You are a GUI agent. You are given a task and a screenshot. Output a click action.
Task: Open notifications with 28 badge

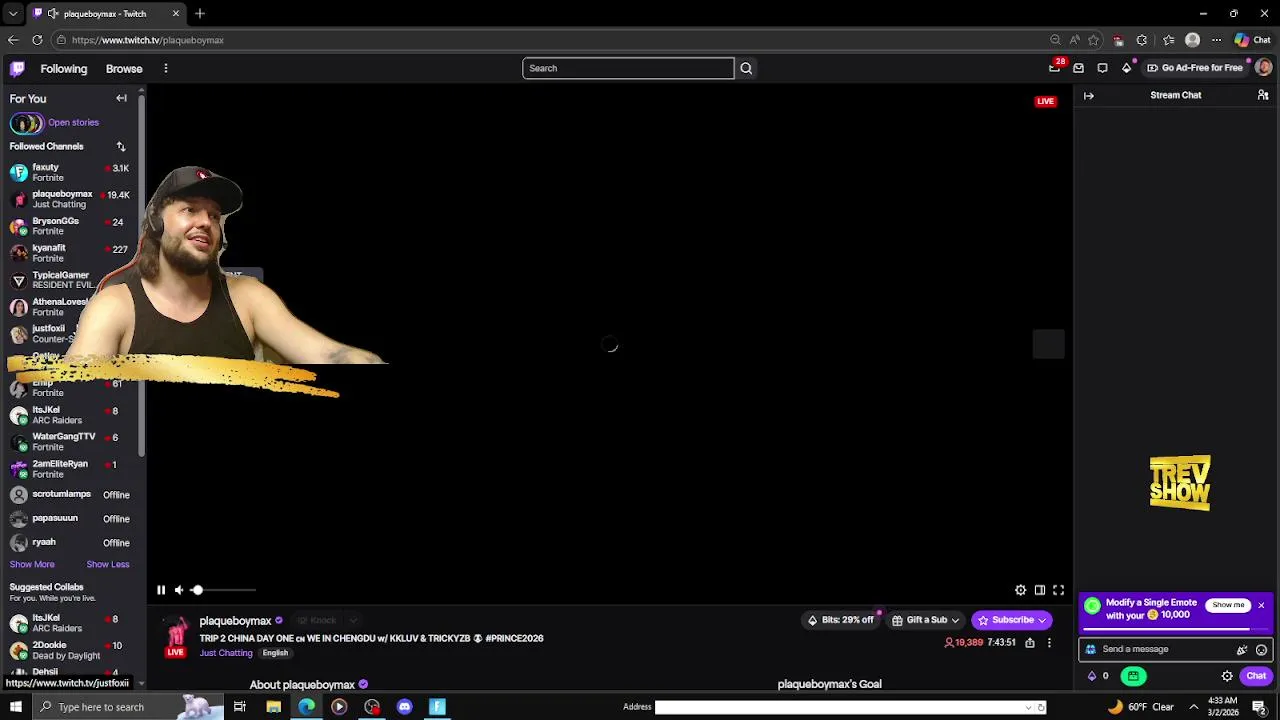[1055, 67]
